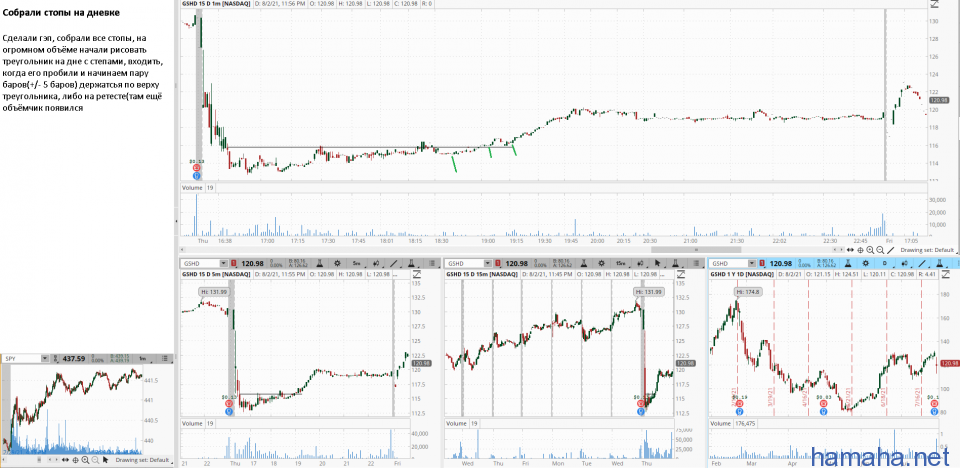Select the pointer tool in the 15m chart toolbar
The height and width of the screenshot is (468, 960).
[x=658, y=263]
